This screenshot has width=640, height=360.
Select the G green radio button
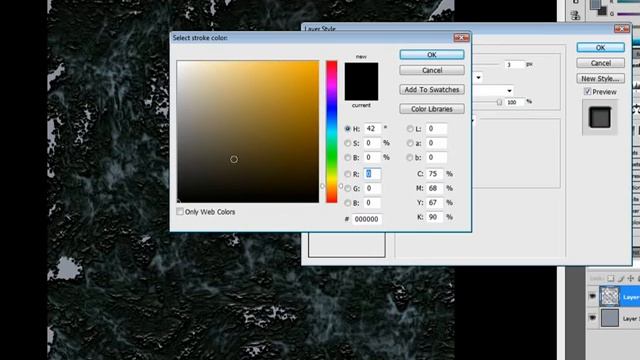coord(347,188)
